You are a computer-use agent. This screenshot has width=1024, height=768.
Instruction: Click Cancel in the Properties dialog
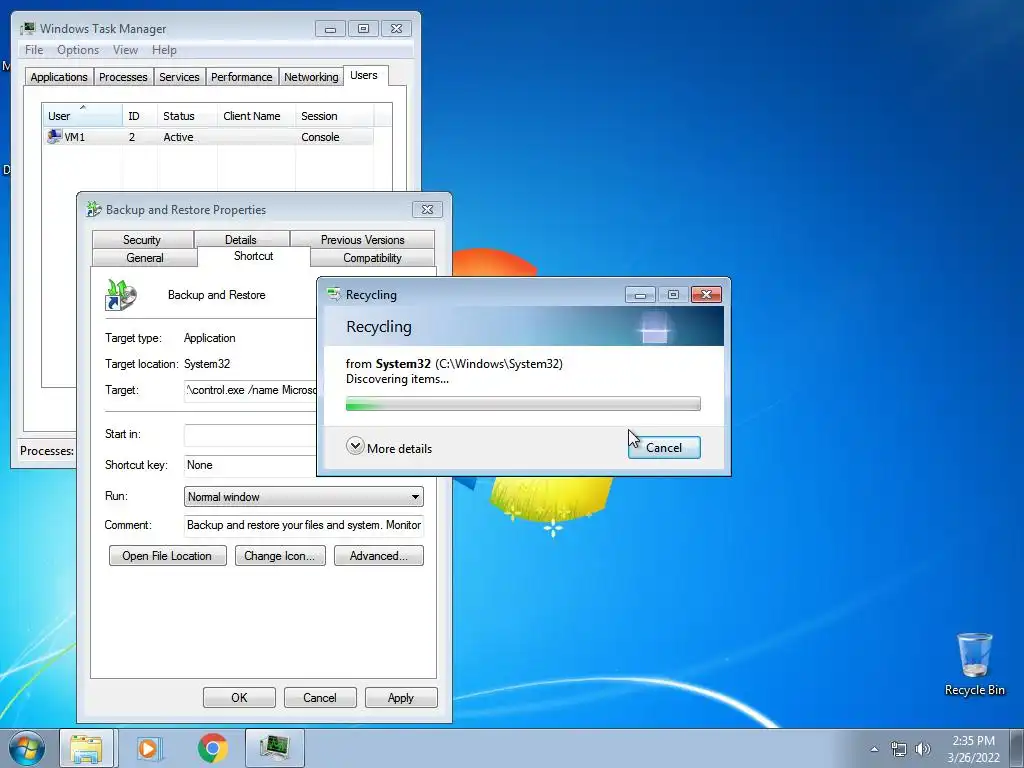(x=320, y=697)
